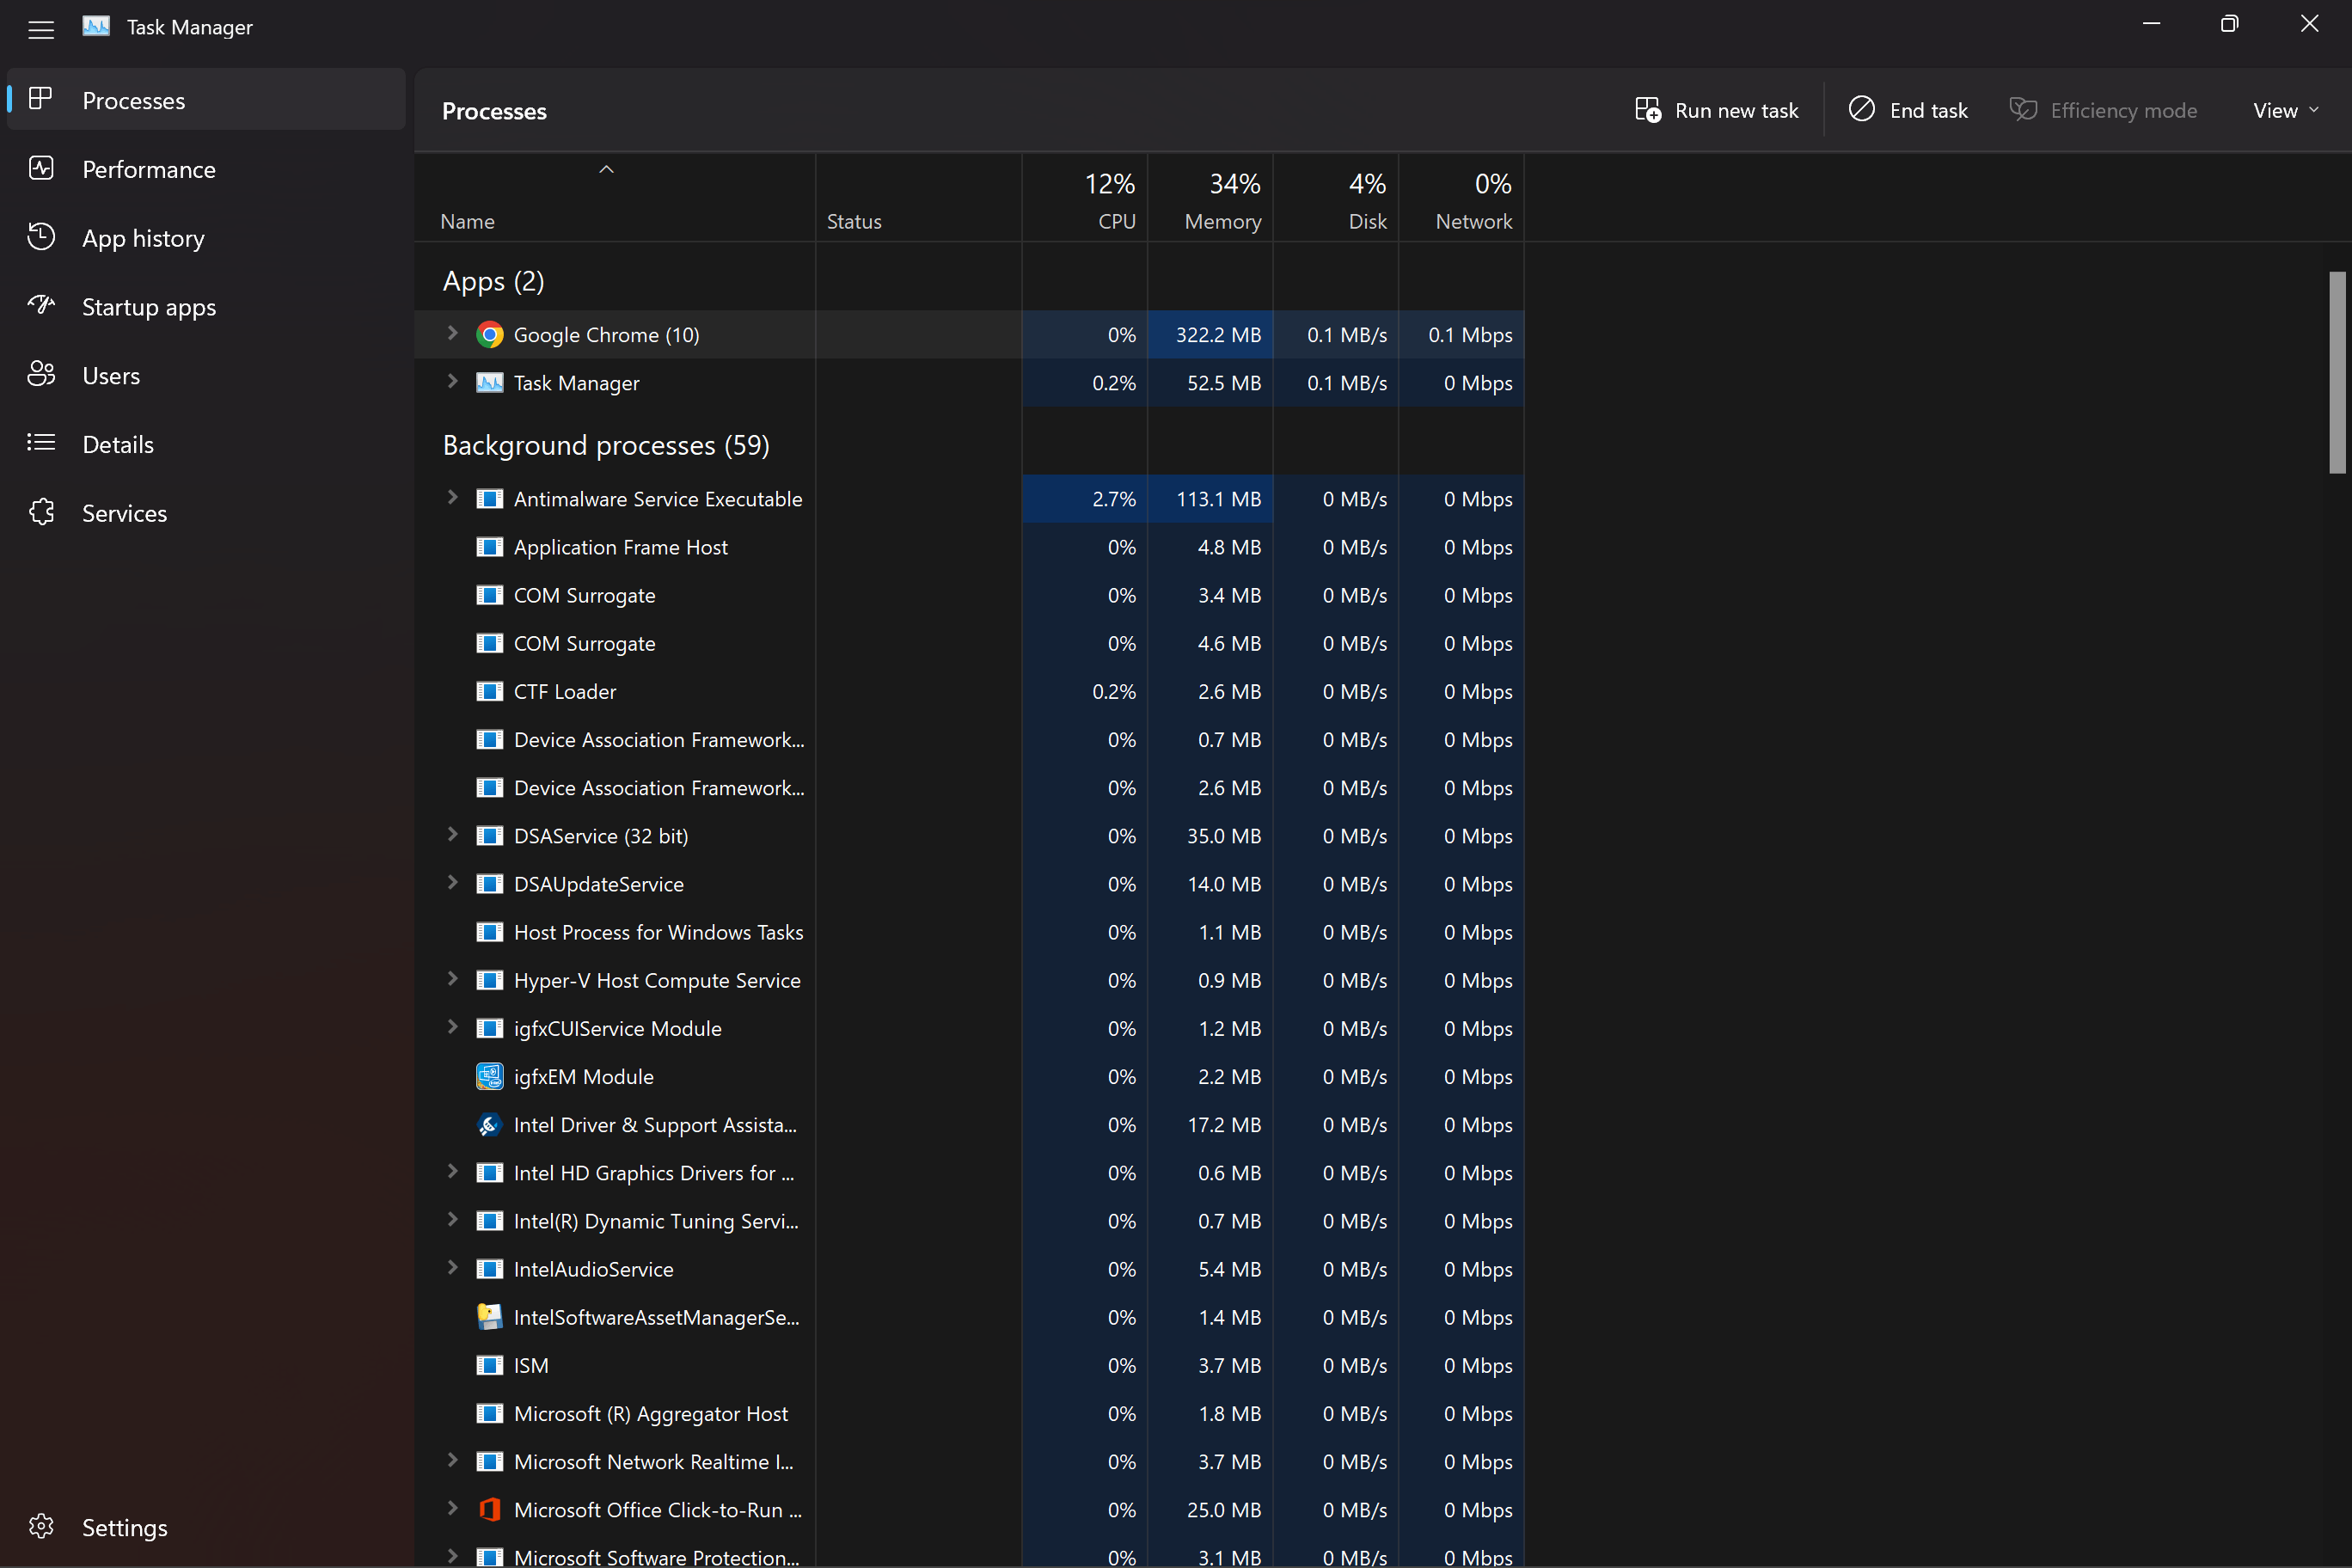This screenshot has height=1568, width=2352.
Task: Click the Details list icon
Action: (41, 443)
